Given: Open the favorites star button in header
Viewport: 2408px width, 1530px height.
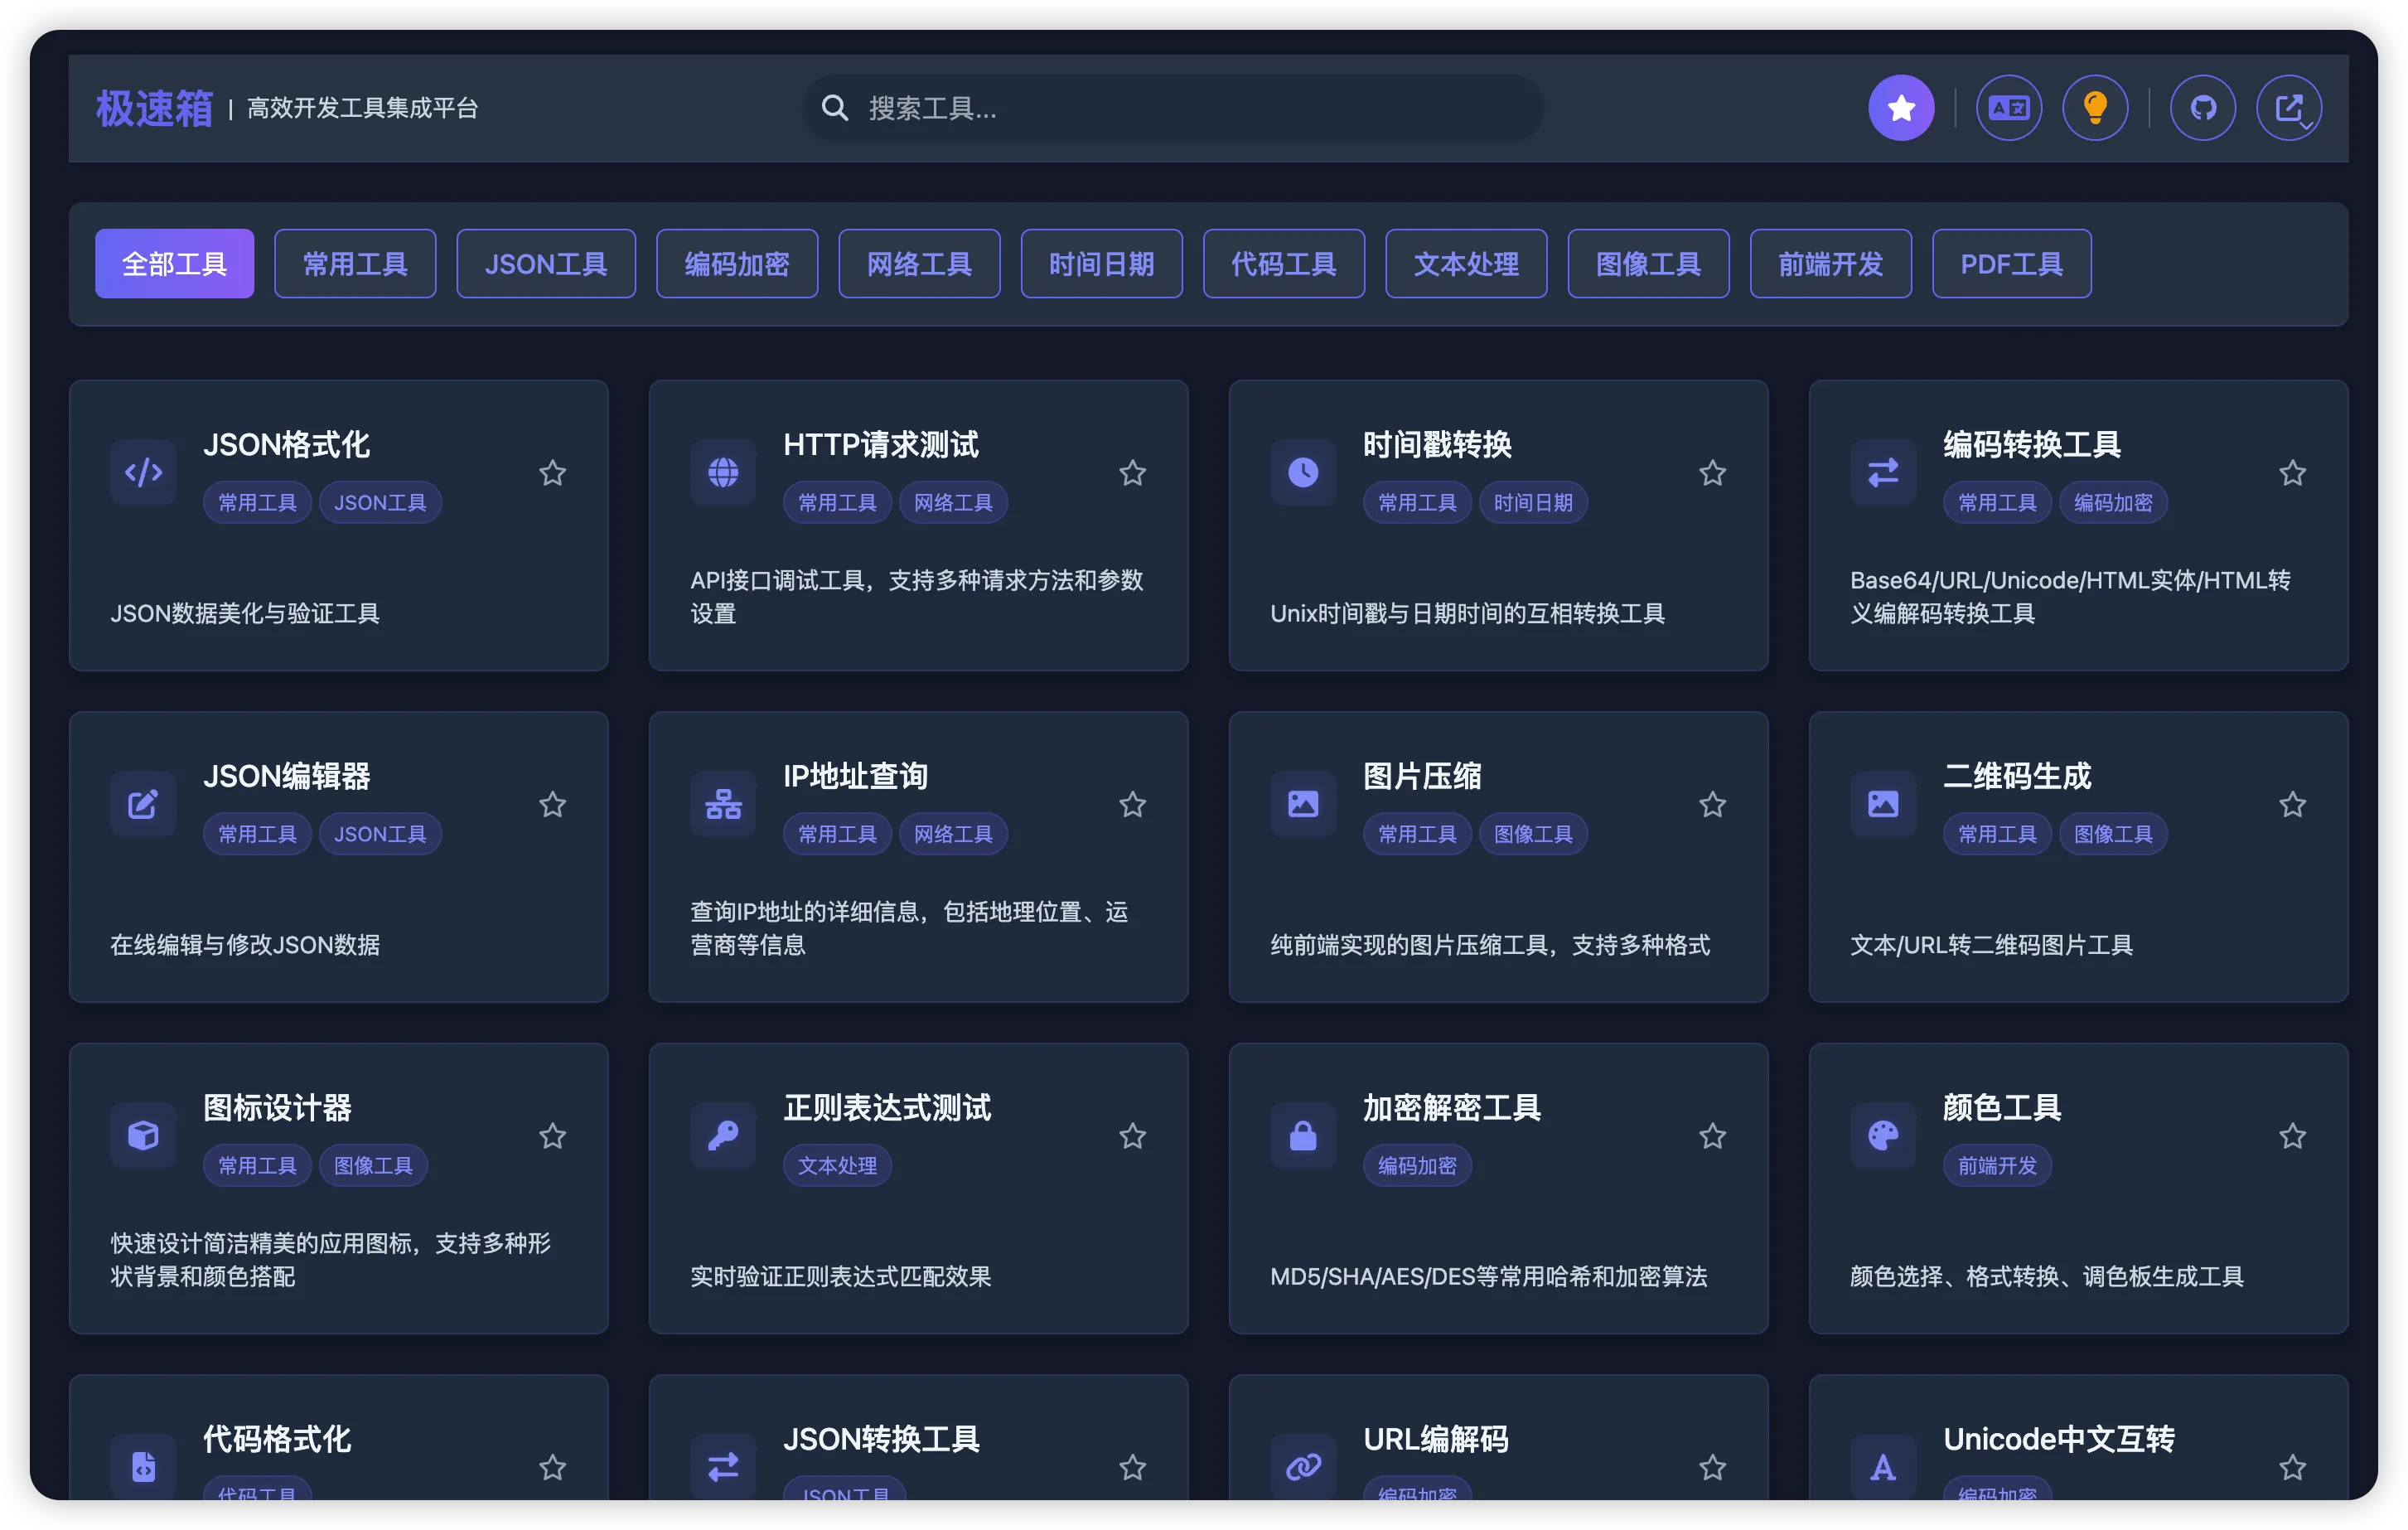Looking at the screenshot, I should (1901, 108).
